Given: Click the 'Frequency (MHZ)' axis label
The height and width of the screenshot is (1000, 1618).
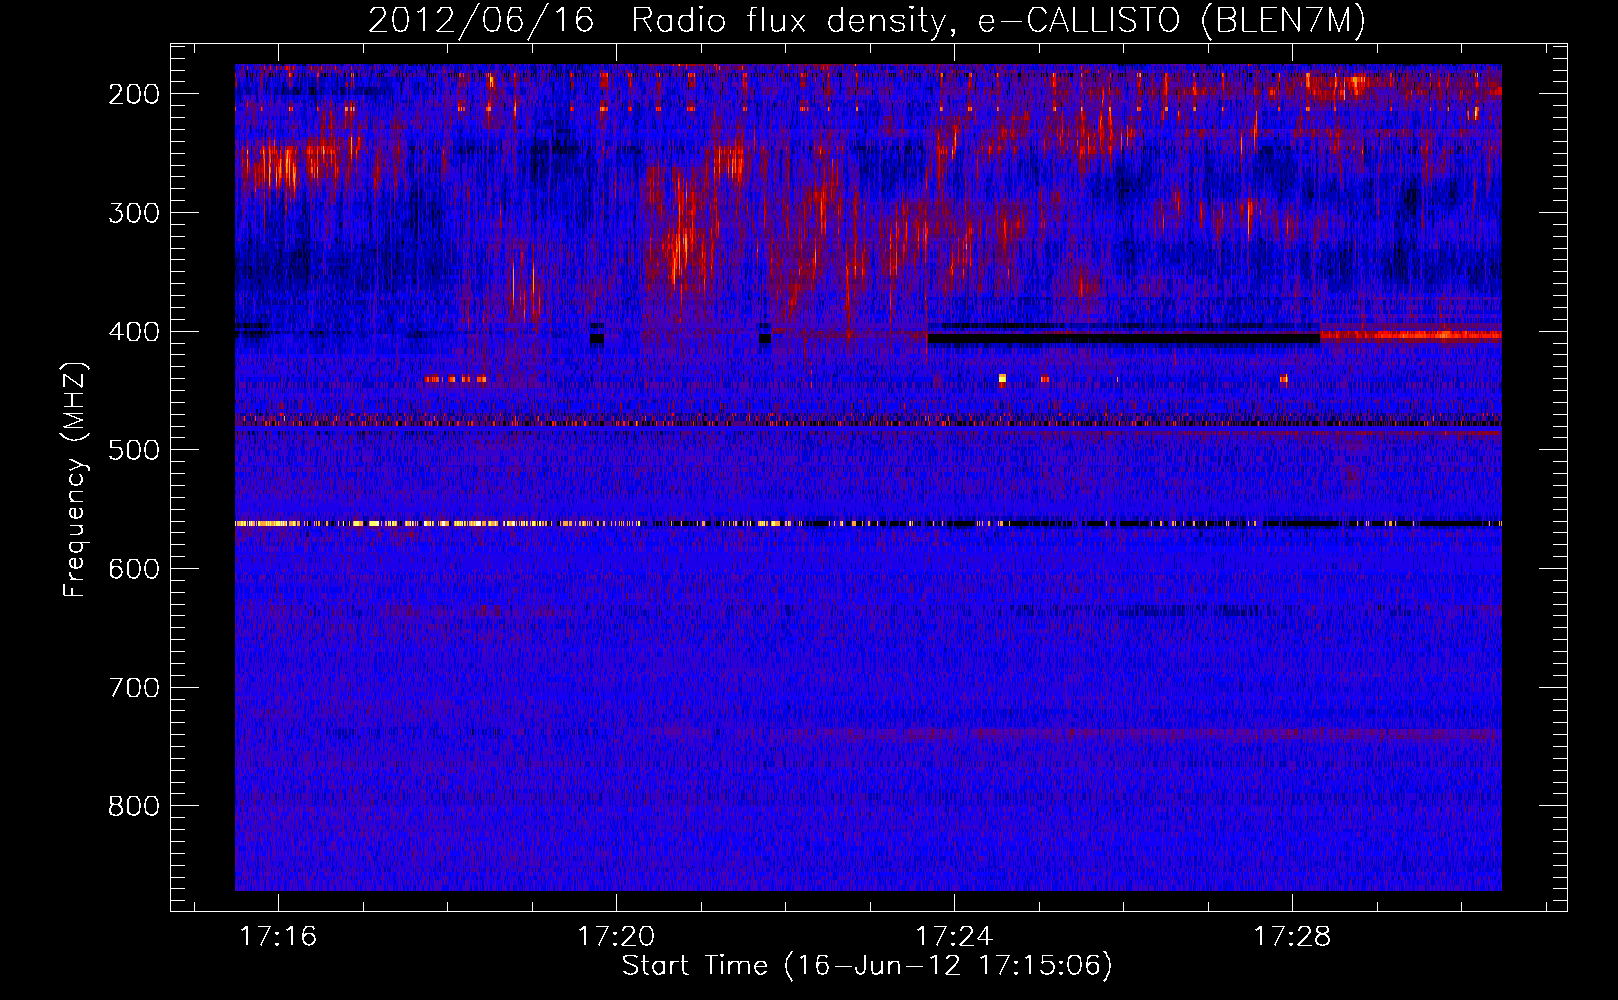Looking at the screenshot, I should point(75,479).
